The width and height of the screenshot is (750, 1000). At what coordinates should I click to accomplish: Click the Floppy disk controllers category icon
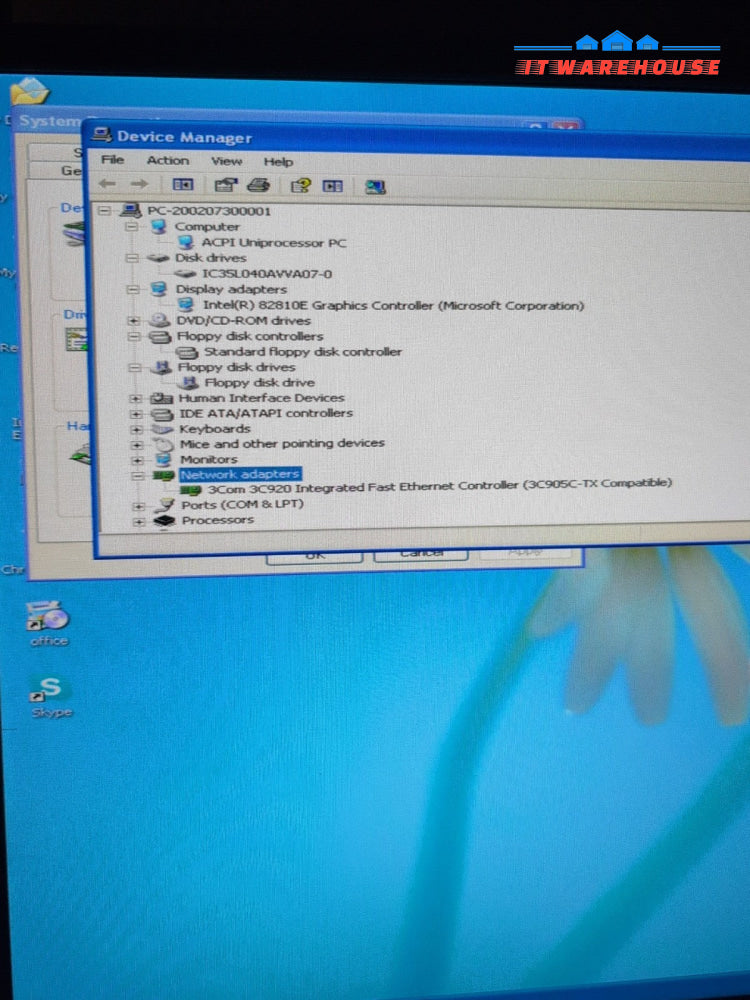(x=159, y=336)
